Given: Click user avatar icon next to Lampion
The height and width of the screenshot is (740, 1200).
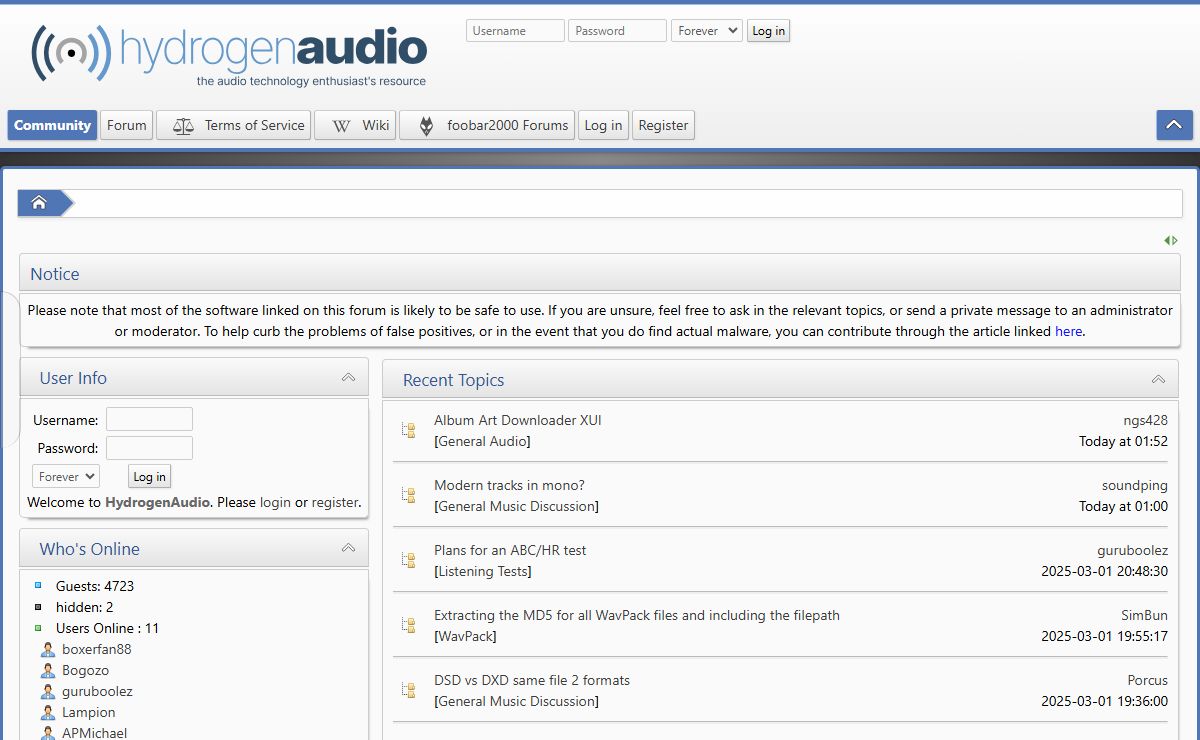Looking at the screenshot, I should pyautogui.click(x=48, y=713).
